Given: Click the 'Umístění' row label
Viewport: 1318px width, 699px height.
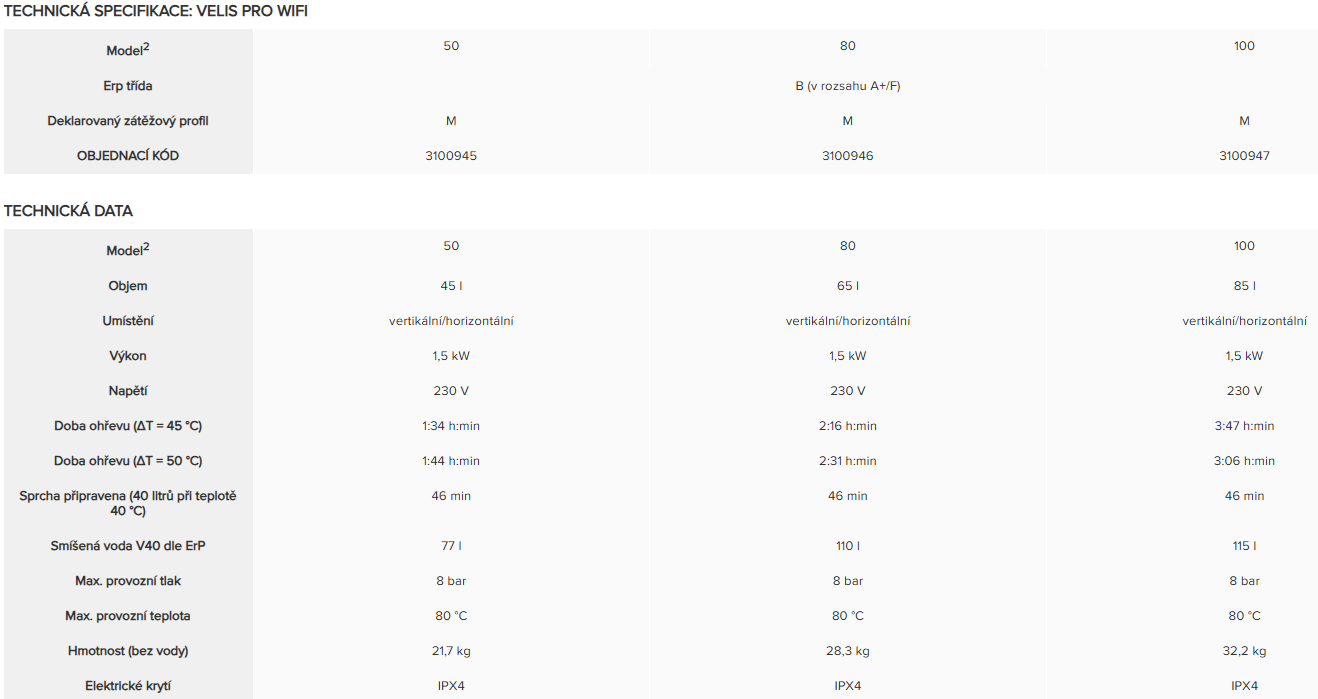Looking at the screenshot, I should coord(128,321).
